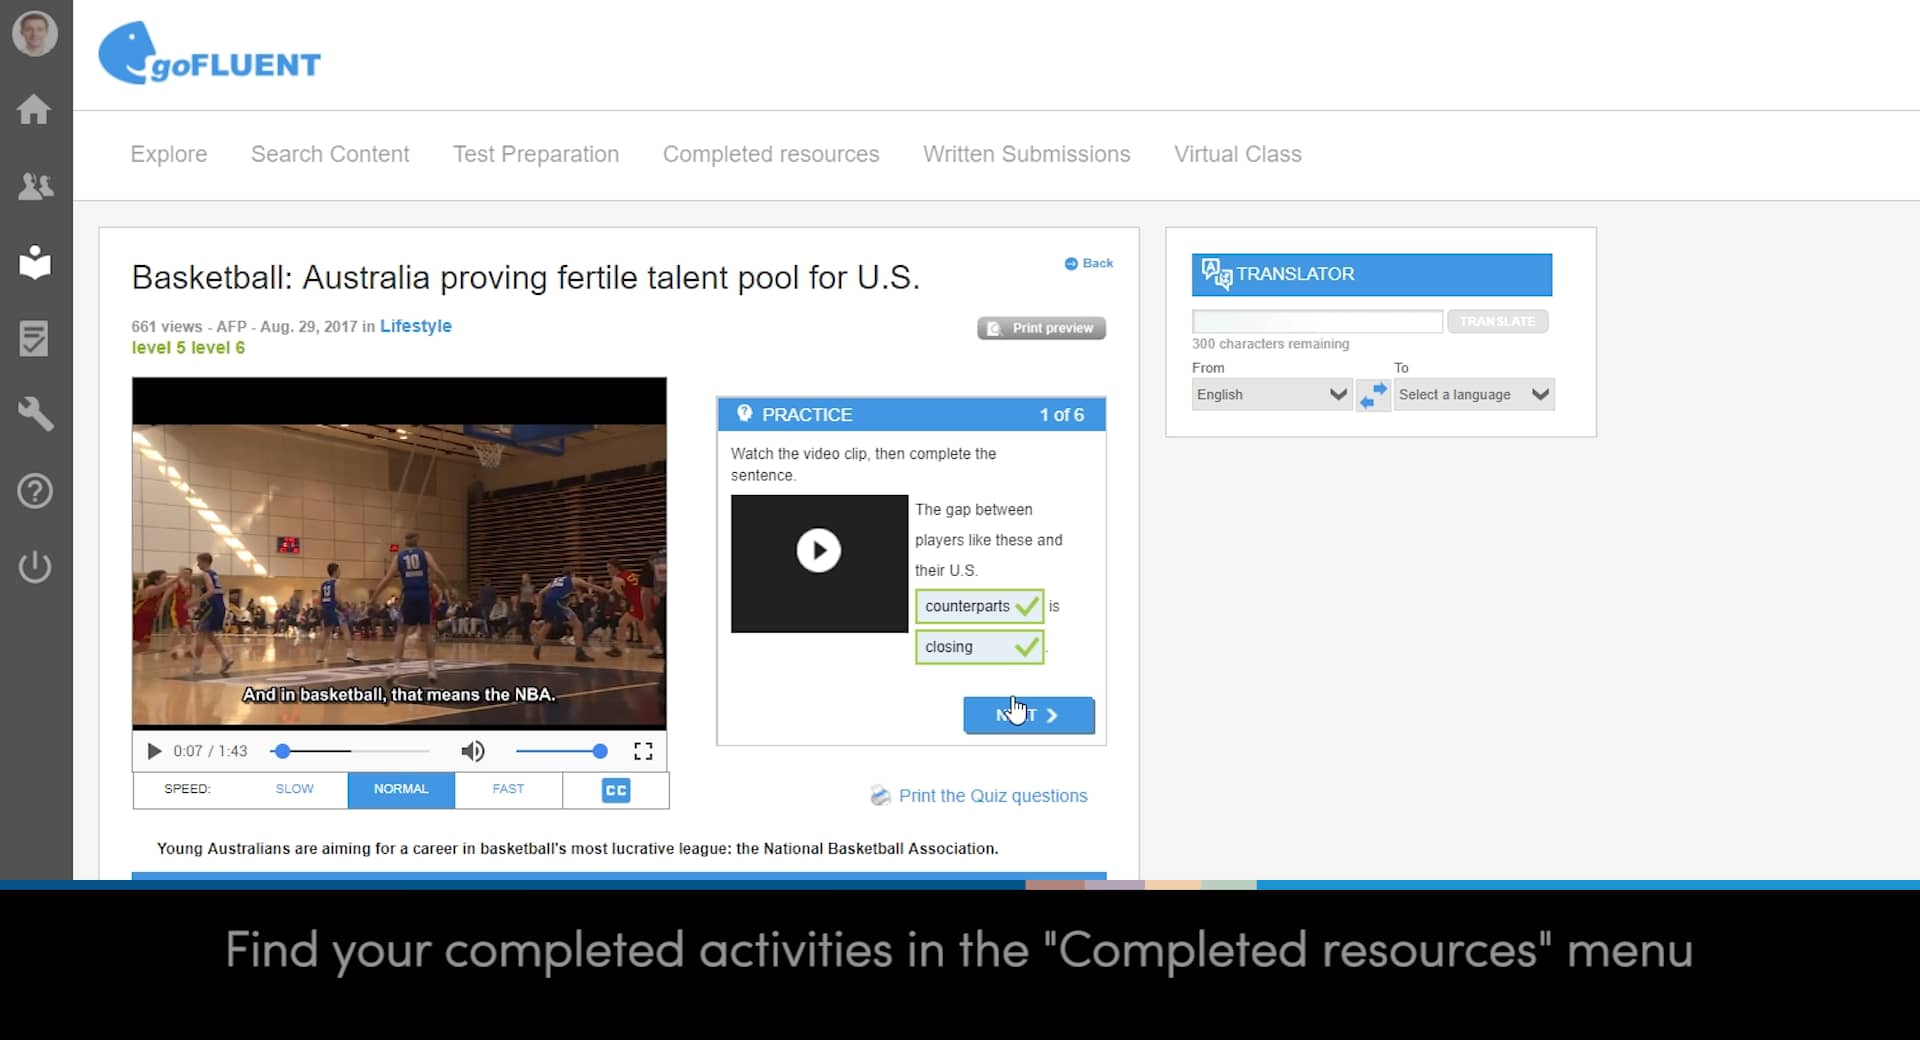Enable closed captions with the CC button
1920x1040 pixels.
pos(614,790)
